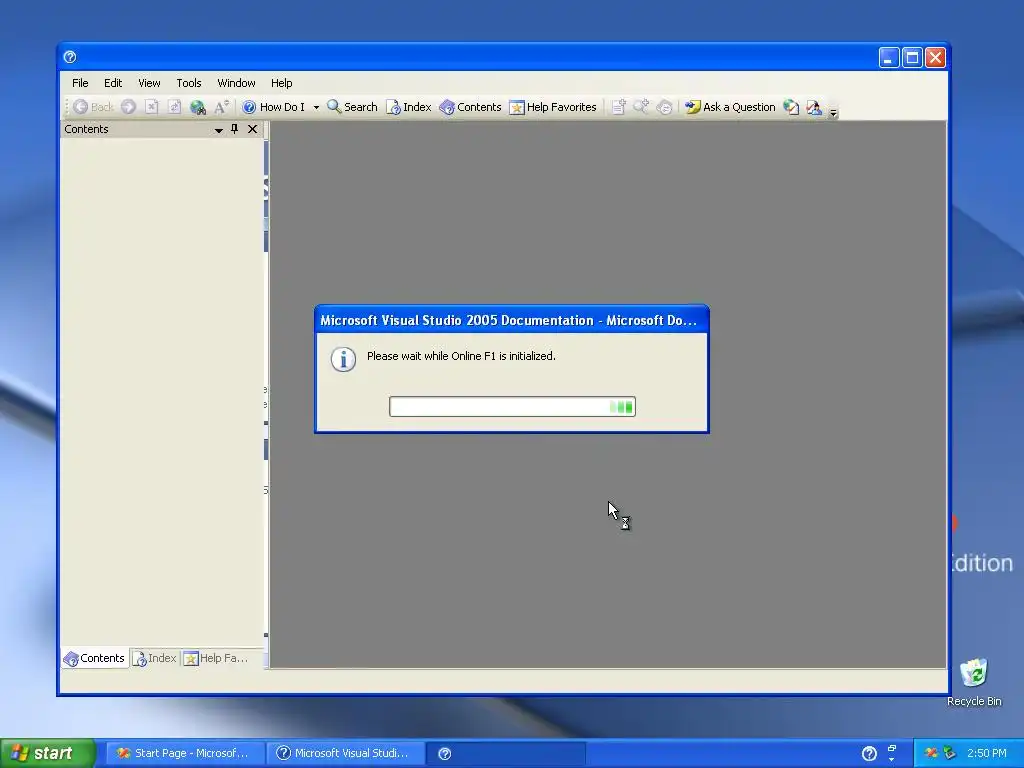The width and height of the screenshot is (1024, 768).
Task: Click the help icon left of tray
Action: (869, 754)
